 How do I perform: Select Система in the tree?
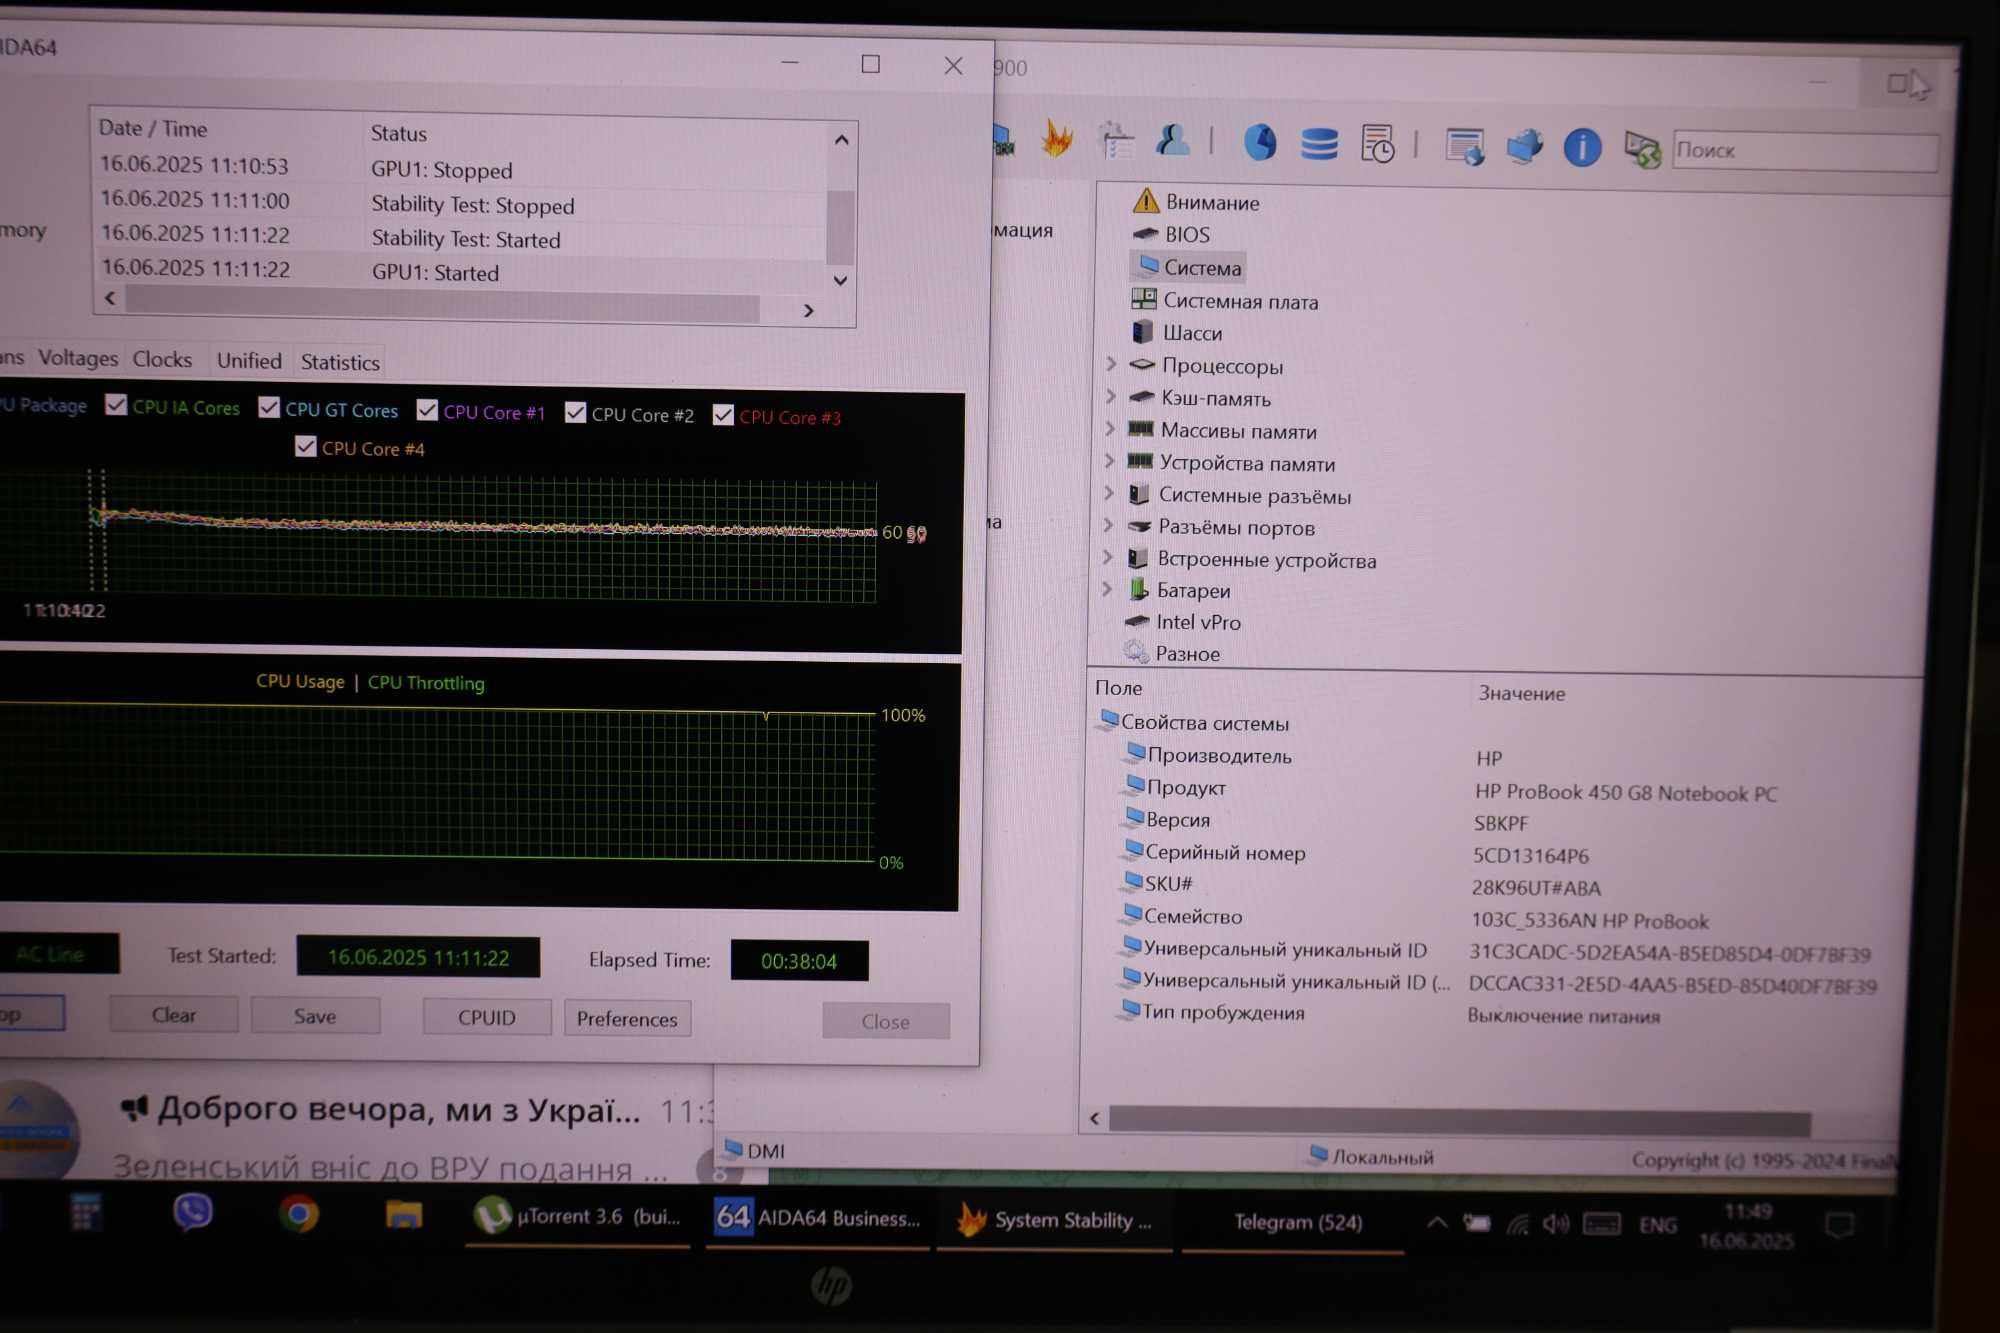[1190, 267]
